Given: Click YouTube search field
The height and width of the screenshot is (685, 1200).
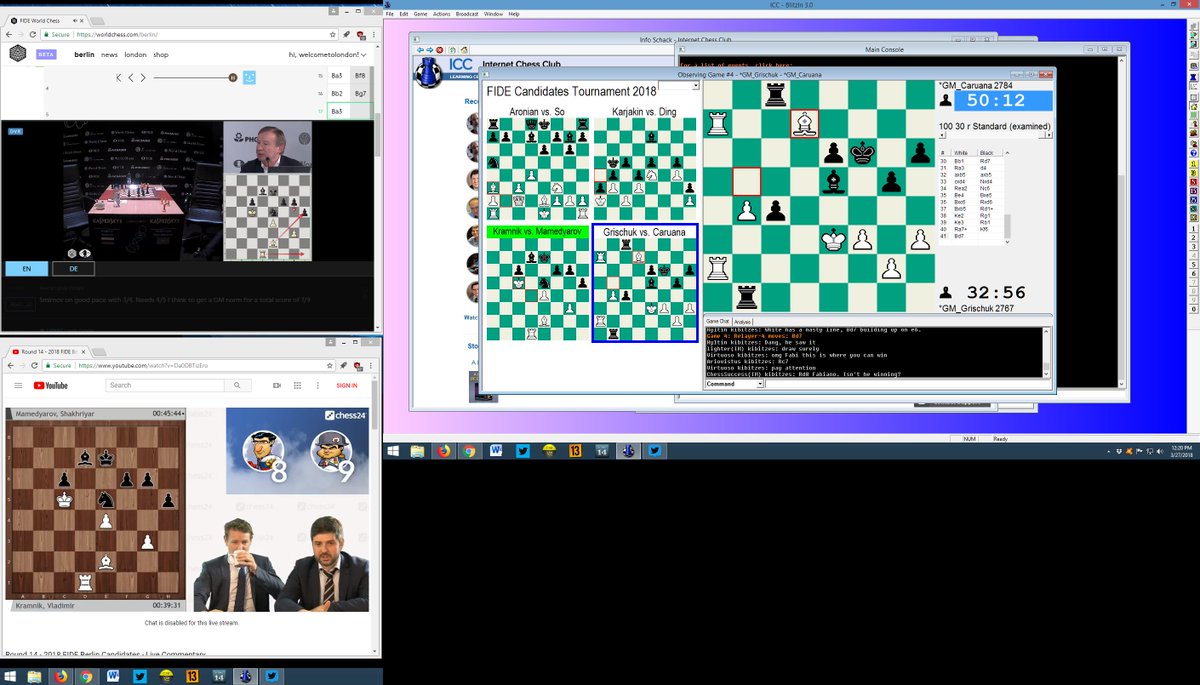Looking at the screenshot, I should [x=166, y=385].
